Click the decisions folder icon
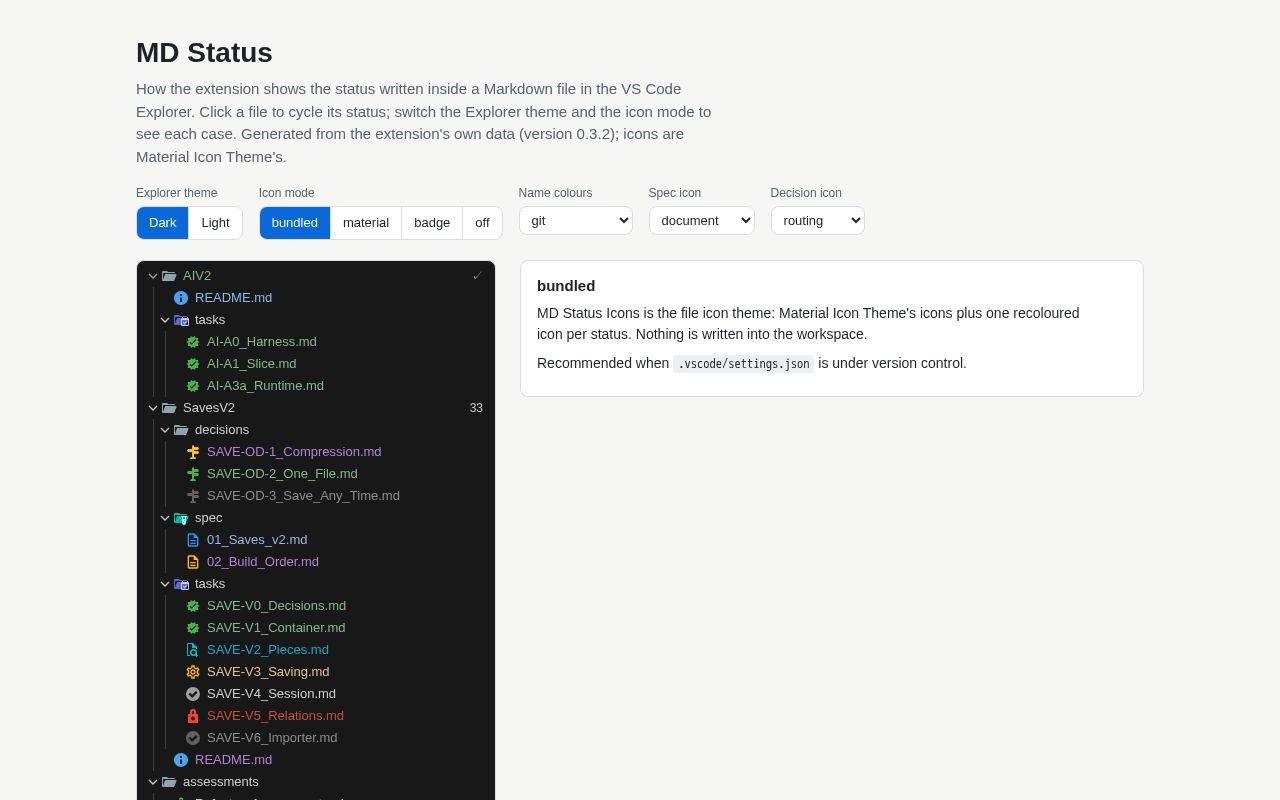Screen dimensions: 1280x800 pos(181,430)
